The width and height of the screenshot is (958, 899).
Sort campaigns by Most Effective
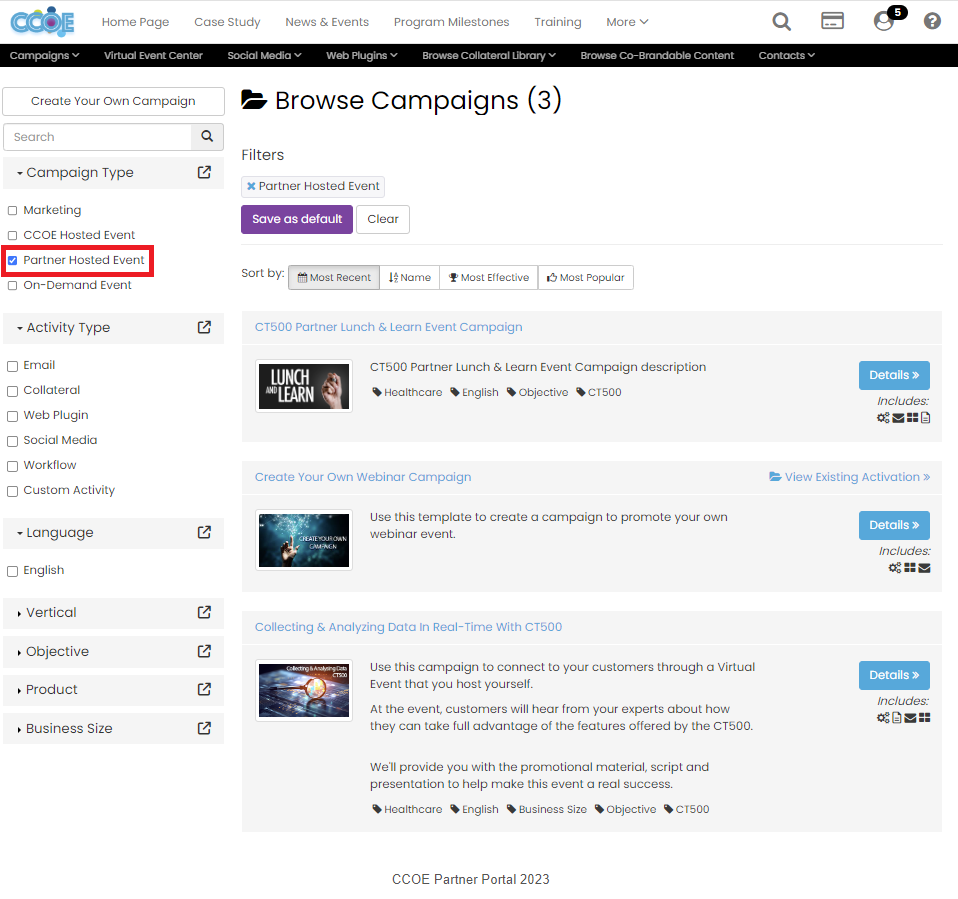(x=489, y=277)
